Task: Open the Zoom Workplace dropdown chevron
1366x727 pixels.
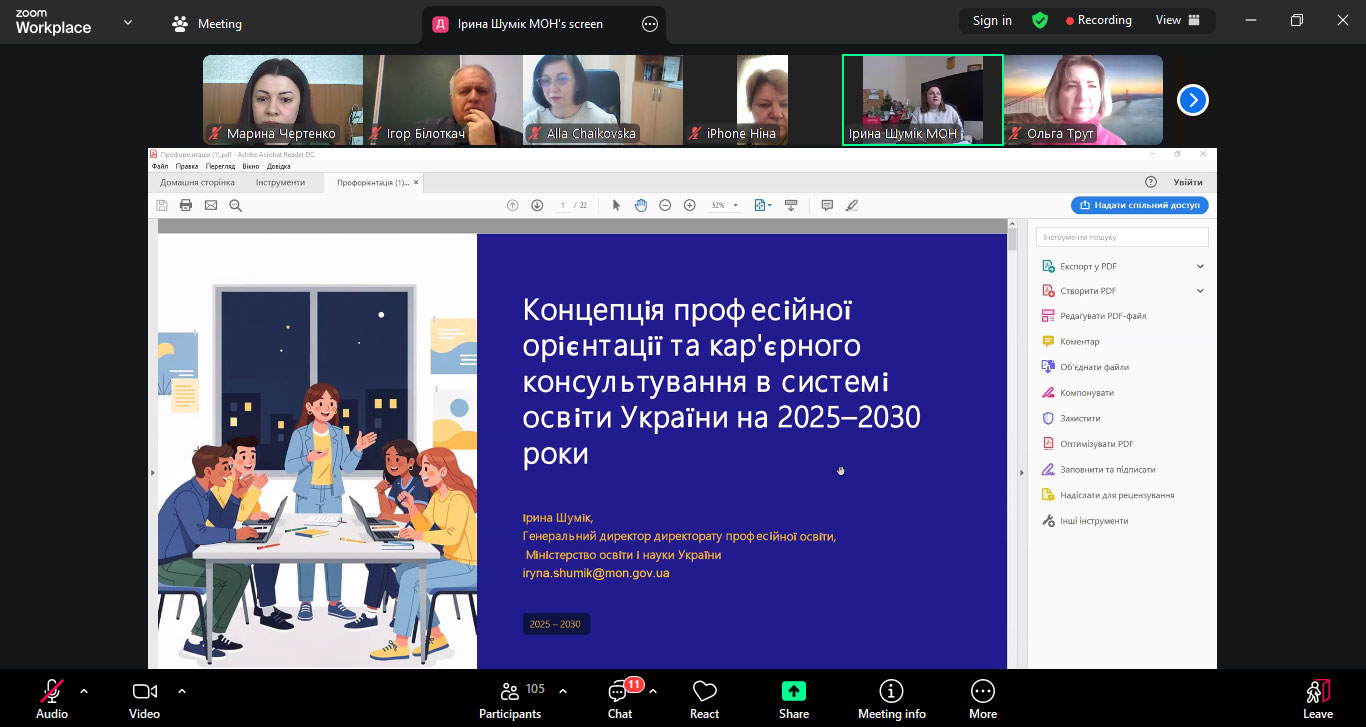Action: [128, 22]
